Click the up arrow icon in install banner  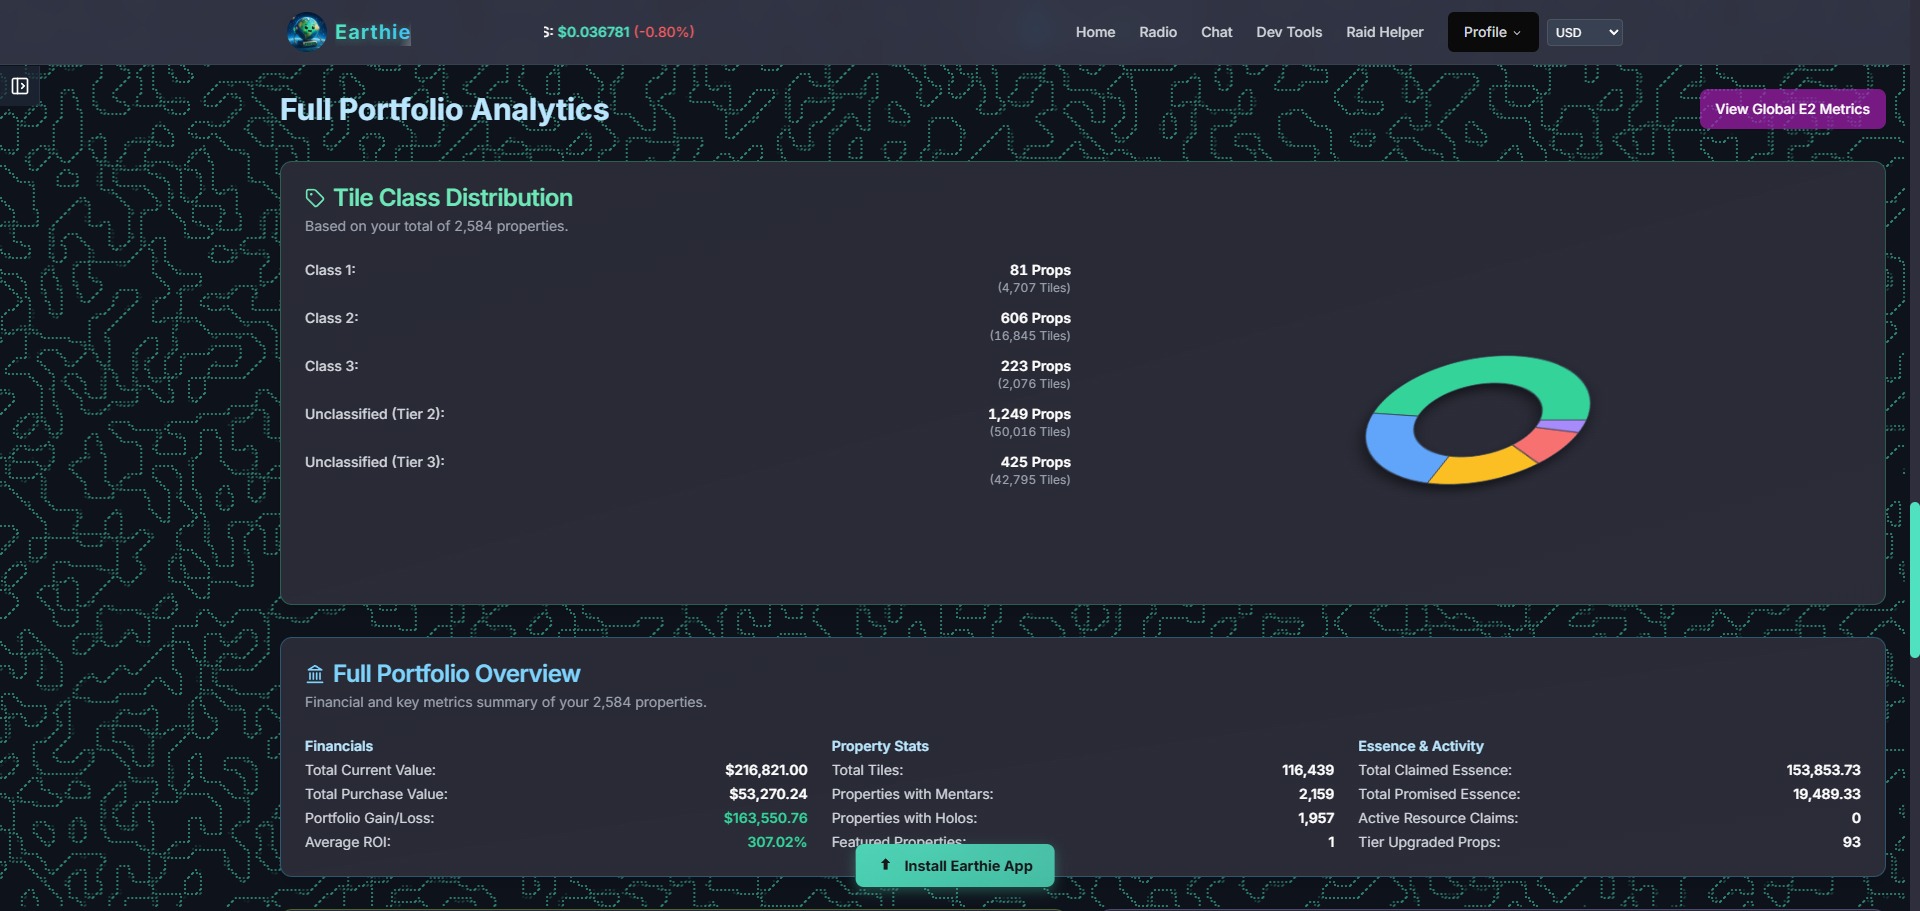885,865
